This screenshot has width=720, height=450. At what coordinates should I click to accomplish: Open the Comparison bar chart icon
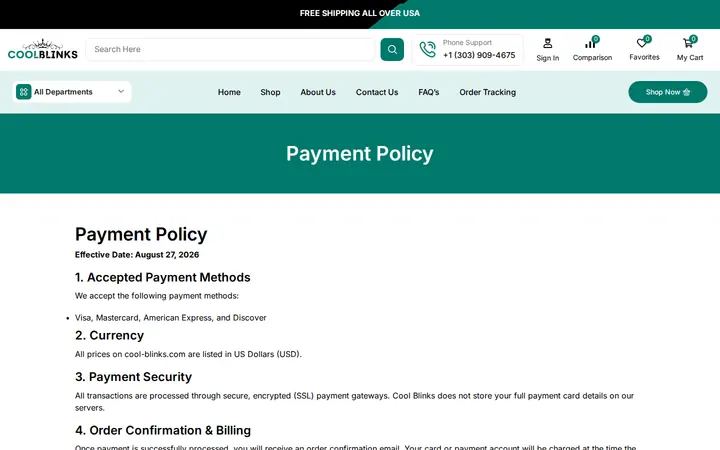pos(590,44)
